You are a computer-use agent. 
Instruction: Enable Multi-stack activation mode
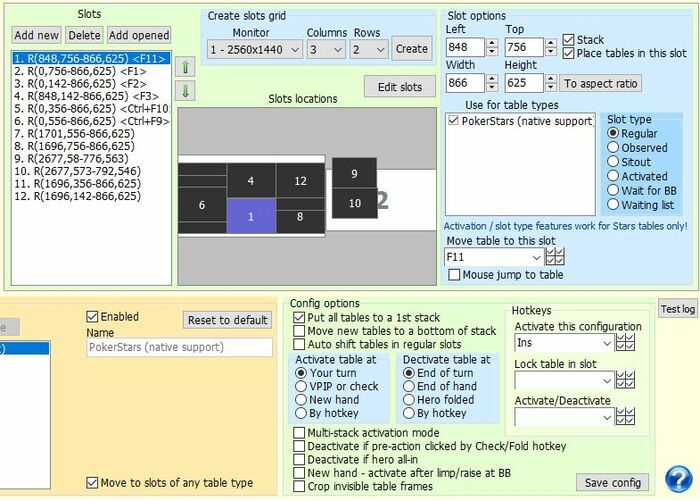[x=299, y=433]
